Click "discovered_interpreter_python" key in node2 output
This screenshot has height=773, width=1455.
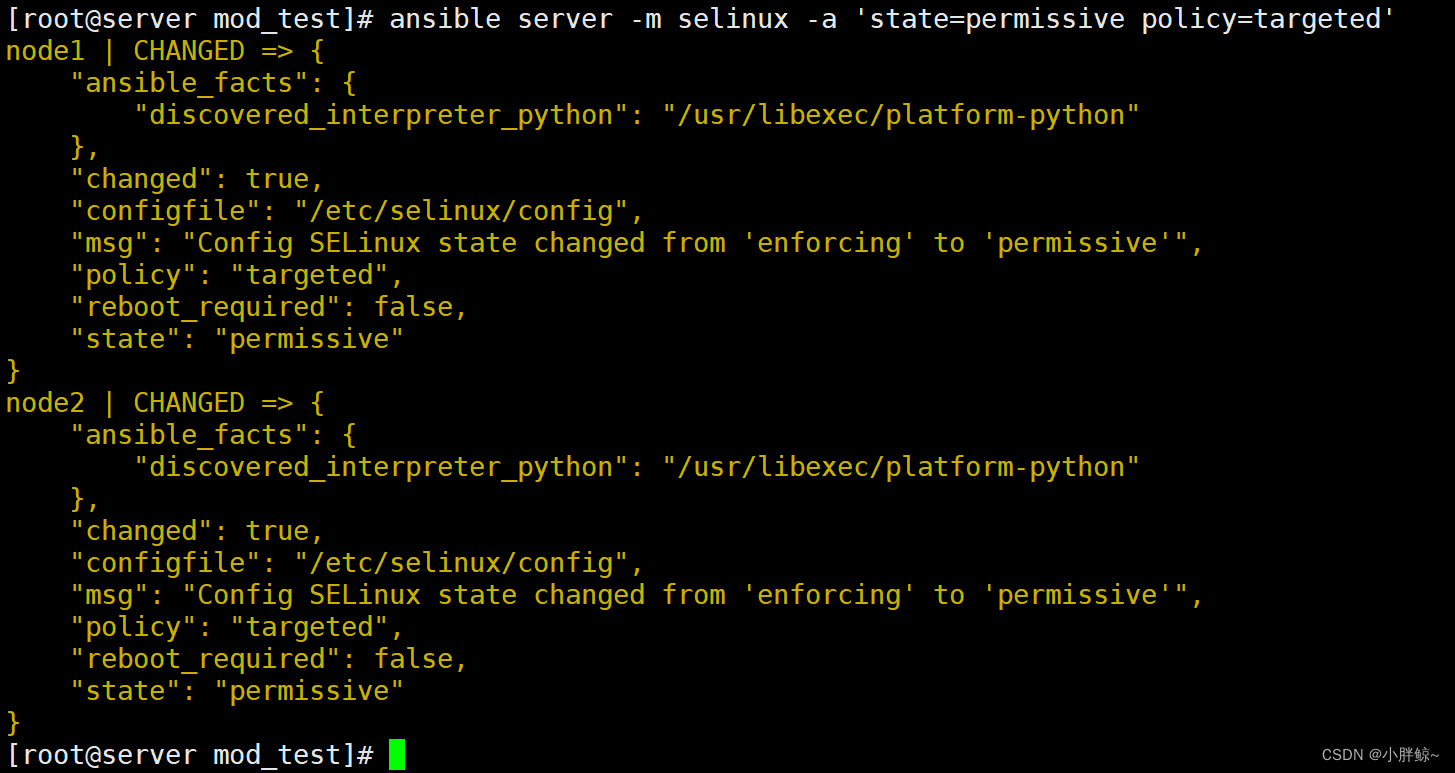[381, 467]
